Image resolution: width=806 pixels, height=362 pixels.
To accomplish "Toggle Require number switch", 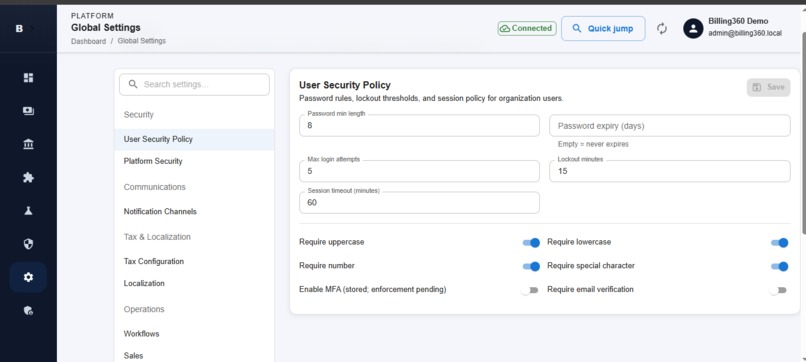I will [x=531, y=266].
